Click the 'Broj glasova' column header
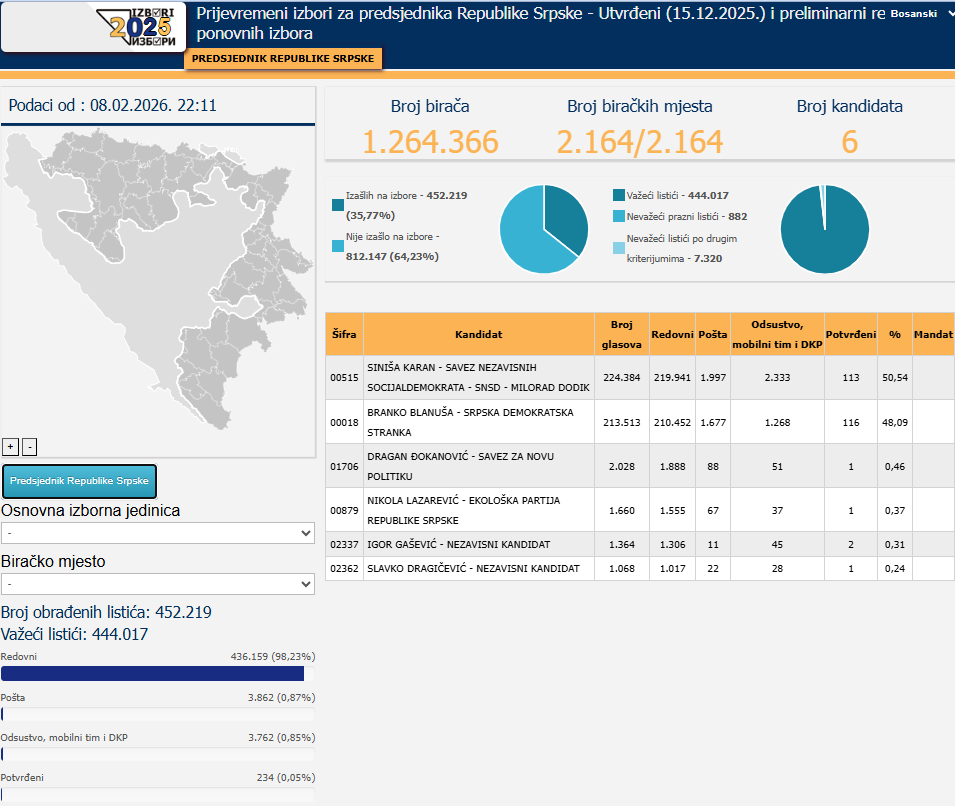 pos(621,334)
